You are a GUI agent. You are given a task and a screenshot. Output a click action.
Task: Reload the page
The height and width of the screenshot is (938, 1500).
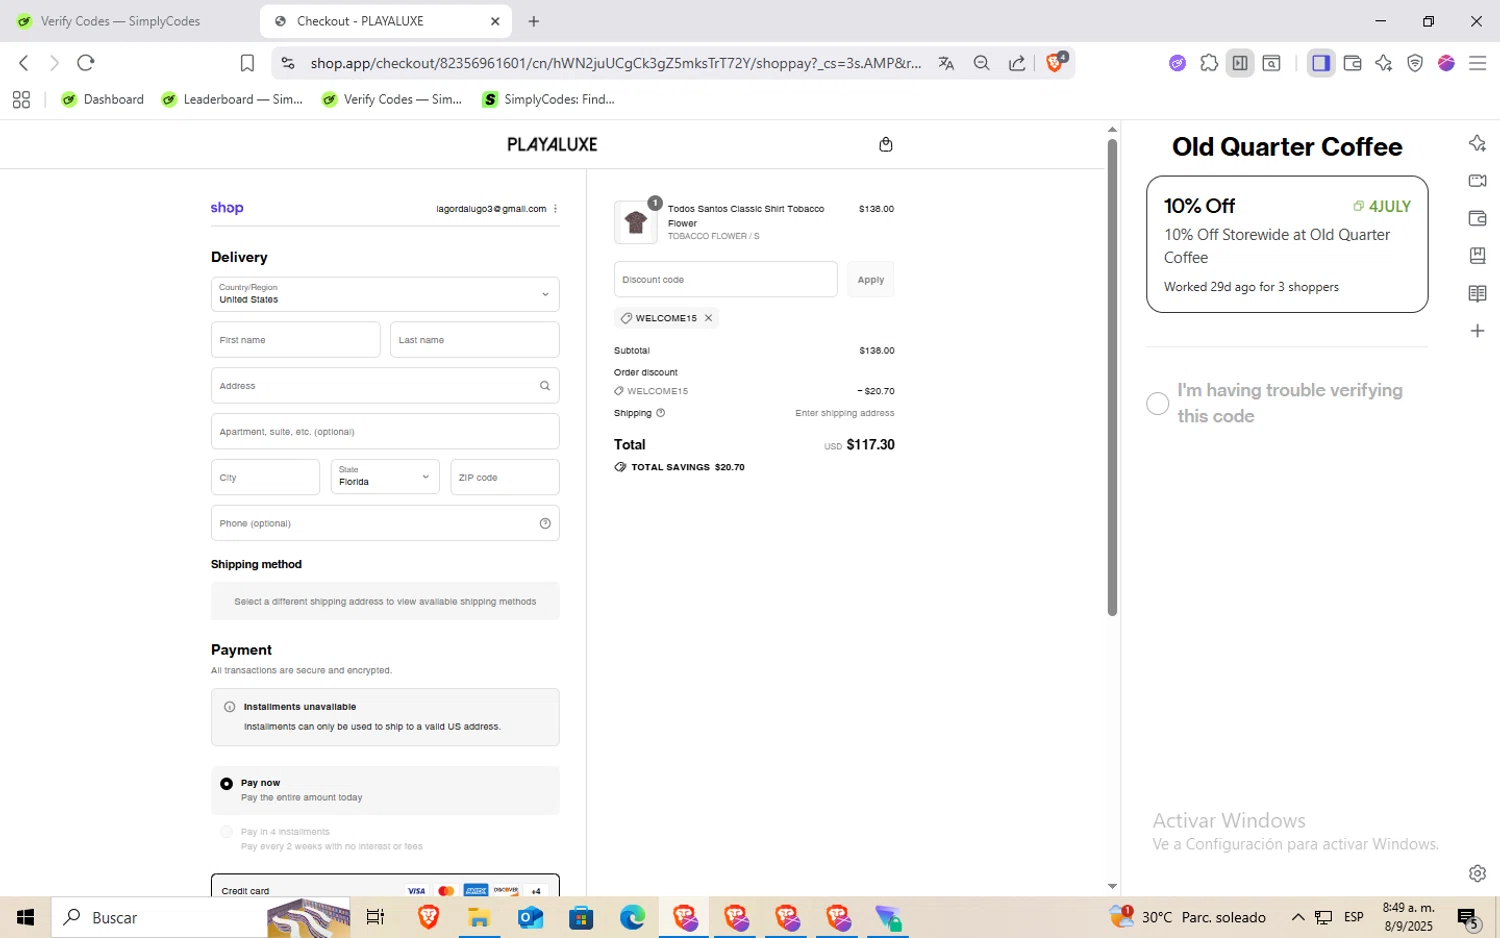point(86,63)
